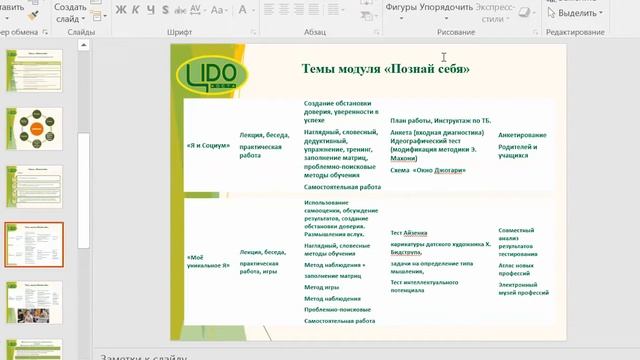This screenshot has height=360, width=640.
Task: Expand the columns dropdown arrow
Action: click(x=342, y=10)
